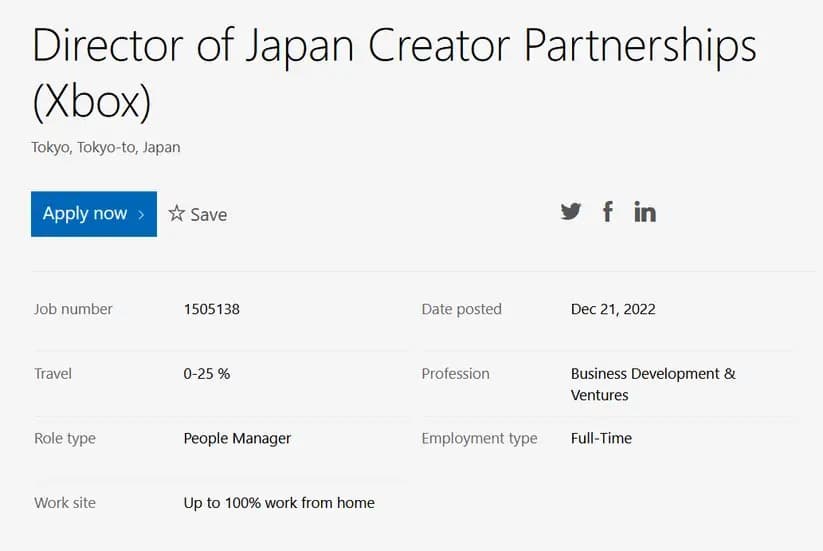Click the People Manager role type value
Screen dimensions: 823x551
[x=237, y=438]
